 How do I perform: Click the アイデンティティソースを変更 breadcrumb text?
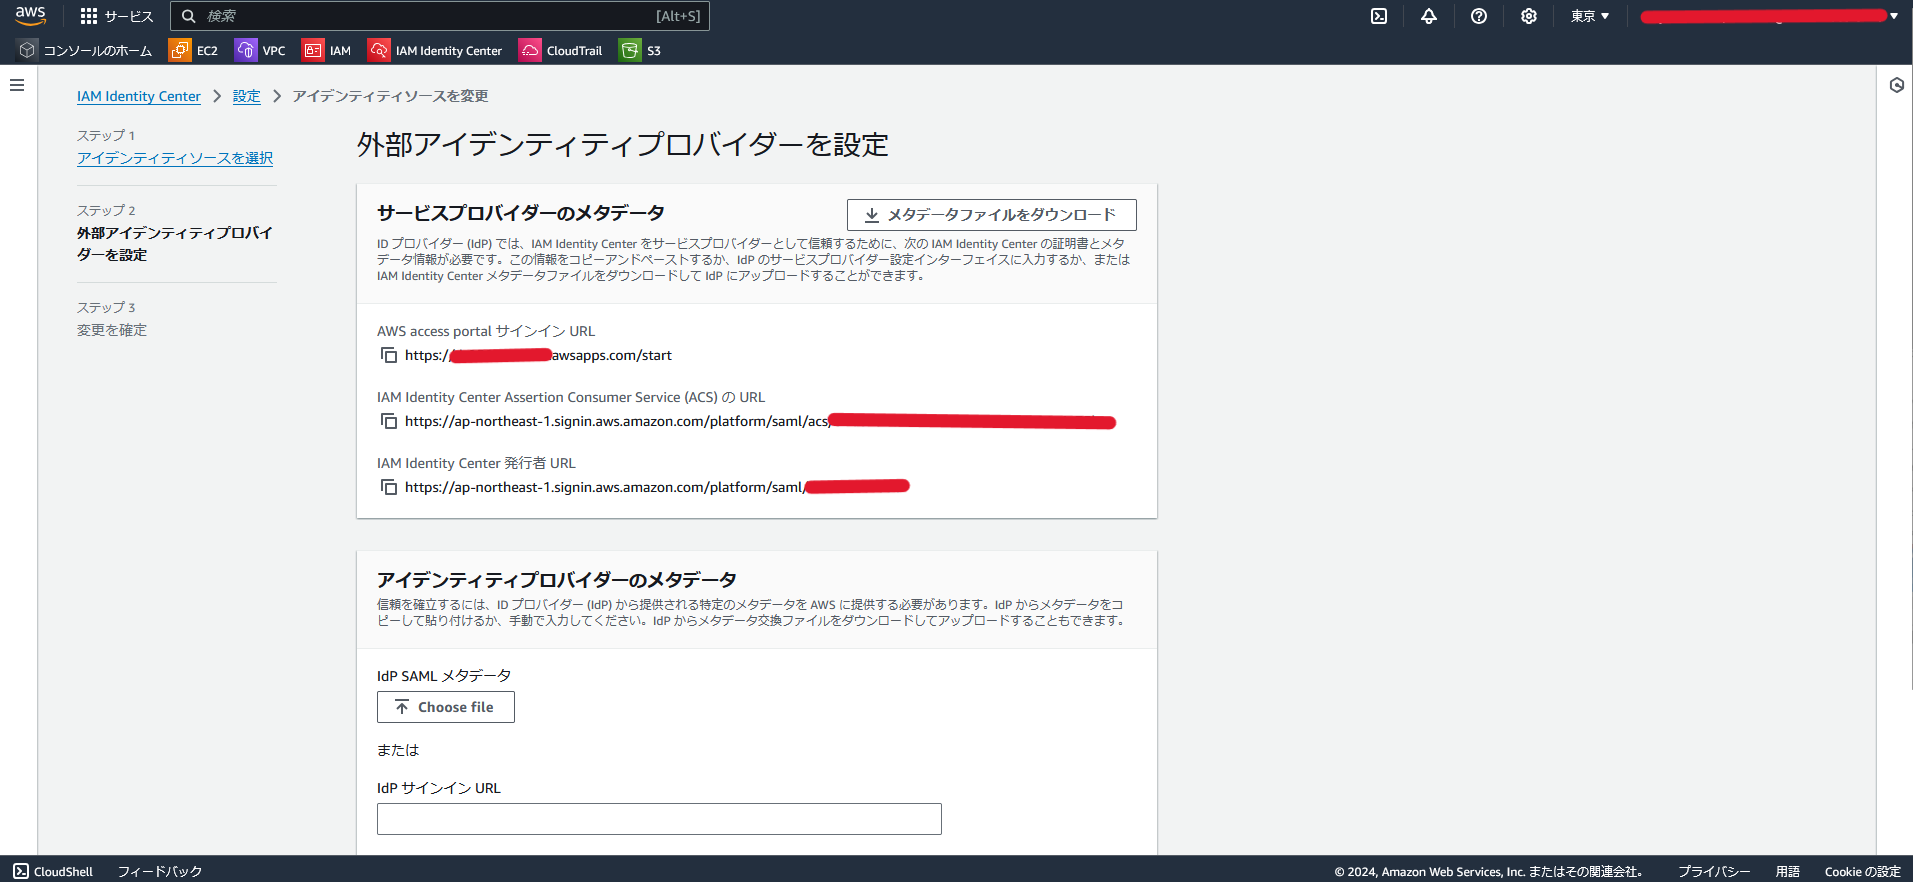click(390, 96)
